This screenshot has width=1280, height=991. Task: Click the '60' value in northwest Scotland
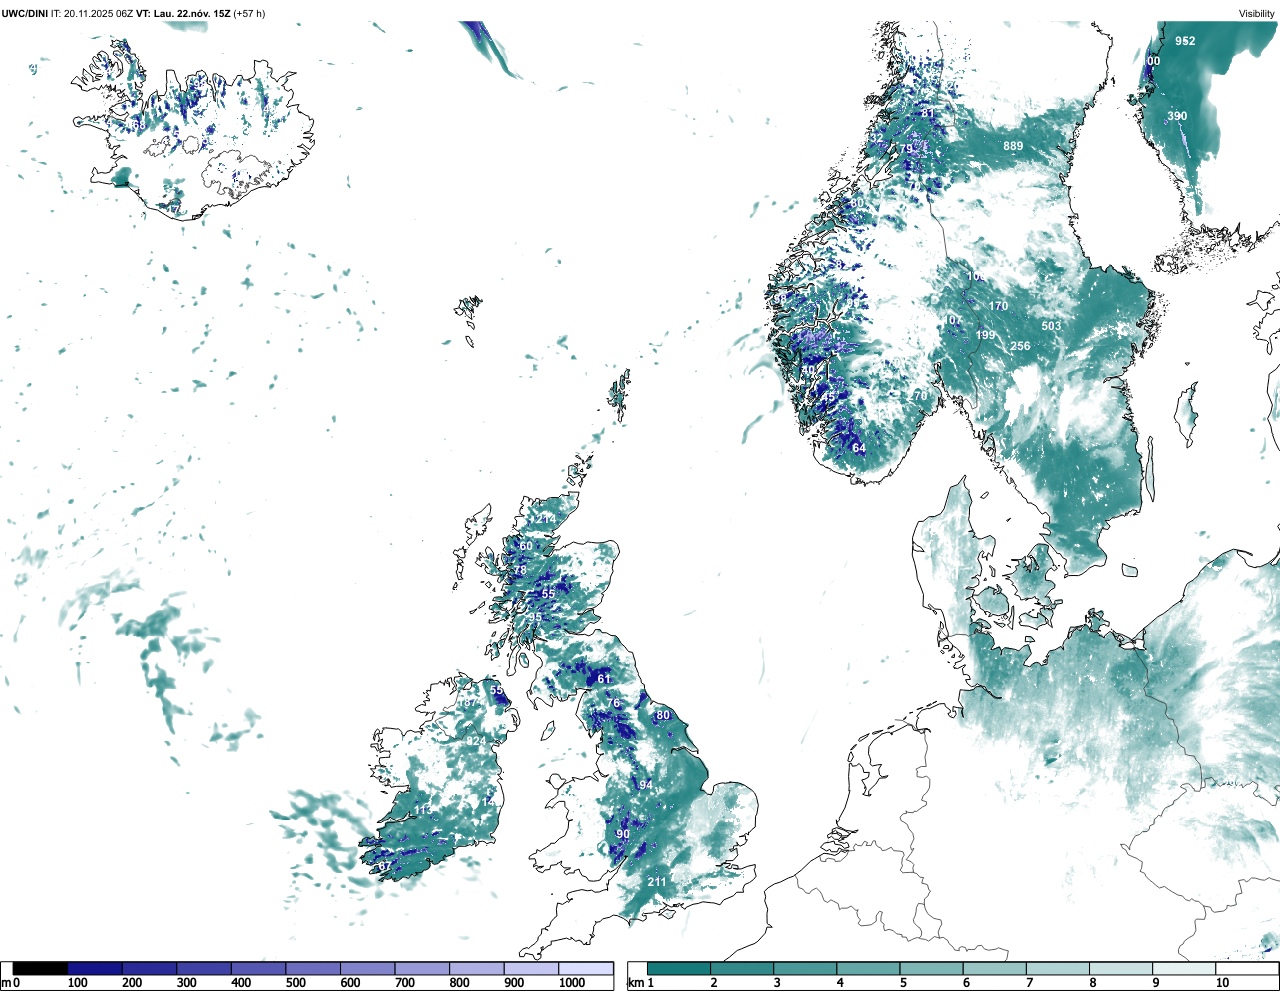(526, 546)
